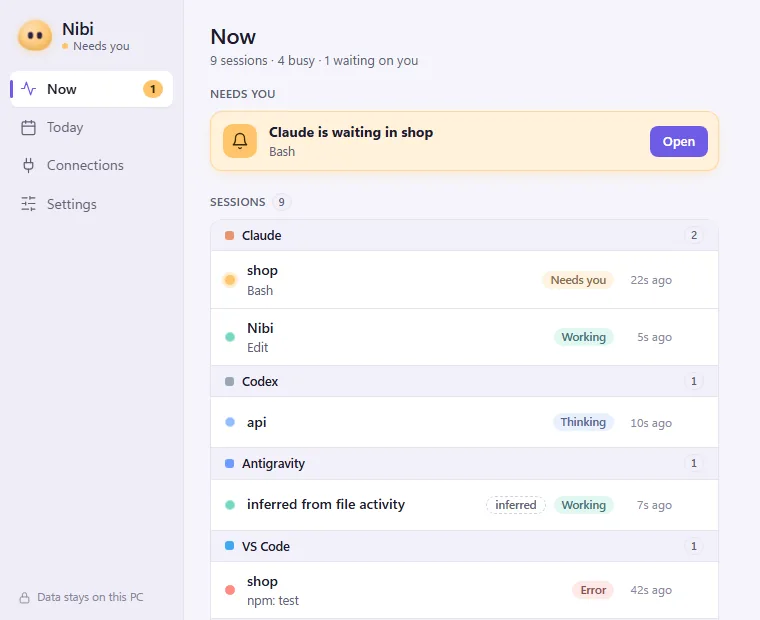Select the inferred from file activity session
760x620 pixels.
464,505
